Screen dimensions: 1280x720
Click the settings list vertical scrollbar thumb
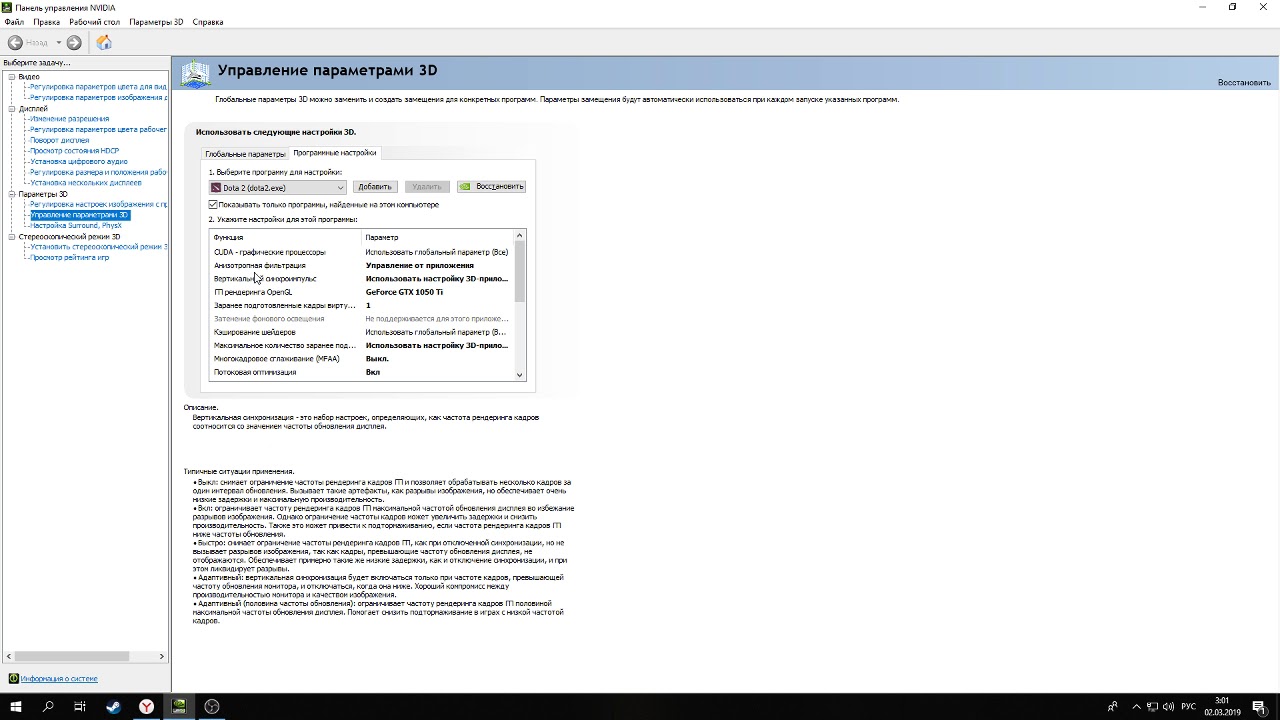[x=519, y=272]
